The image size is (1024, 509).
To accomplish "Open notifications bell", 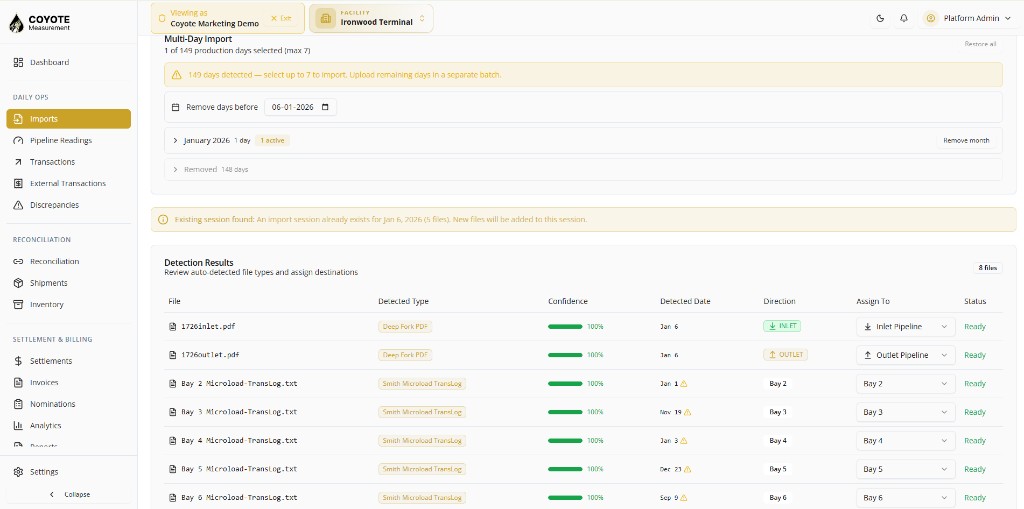I will pos(904,18).
